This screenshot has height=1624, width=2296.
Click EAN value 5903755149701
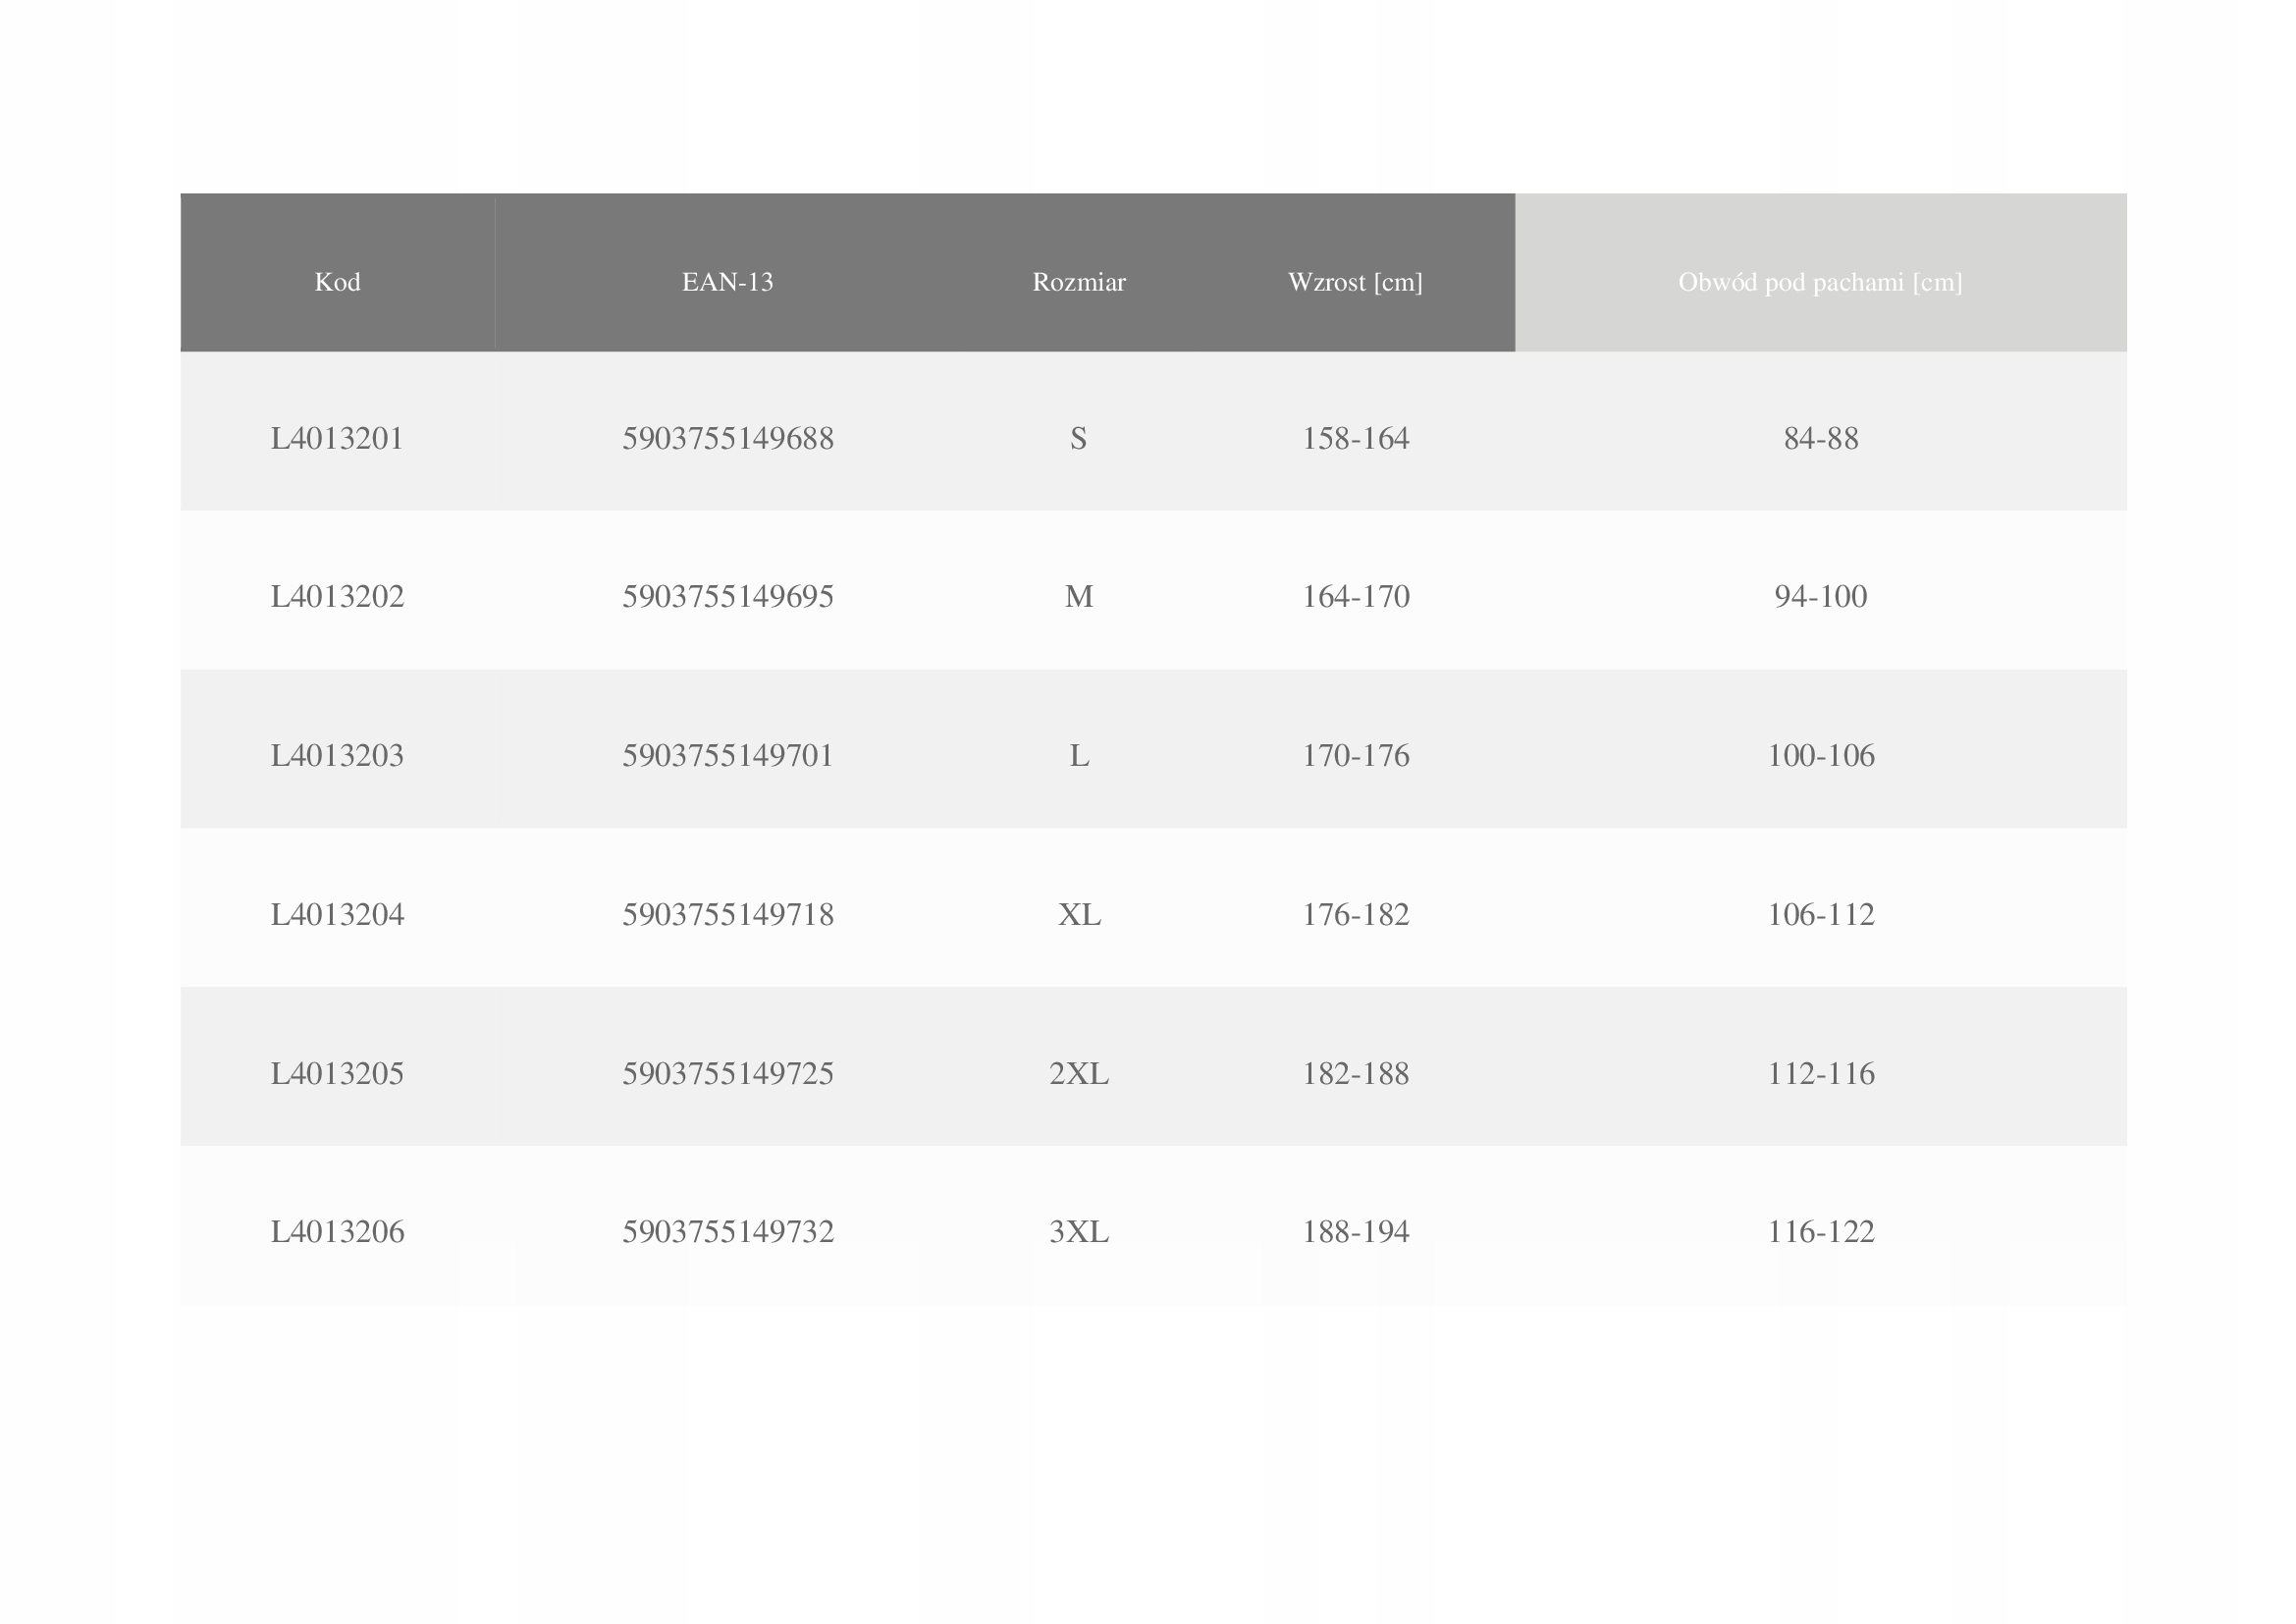[728, 755]
